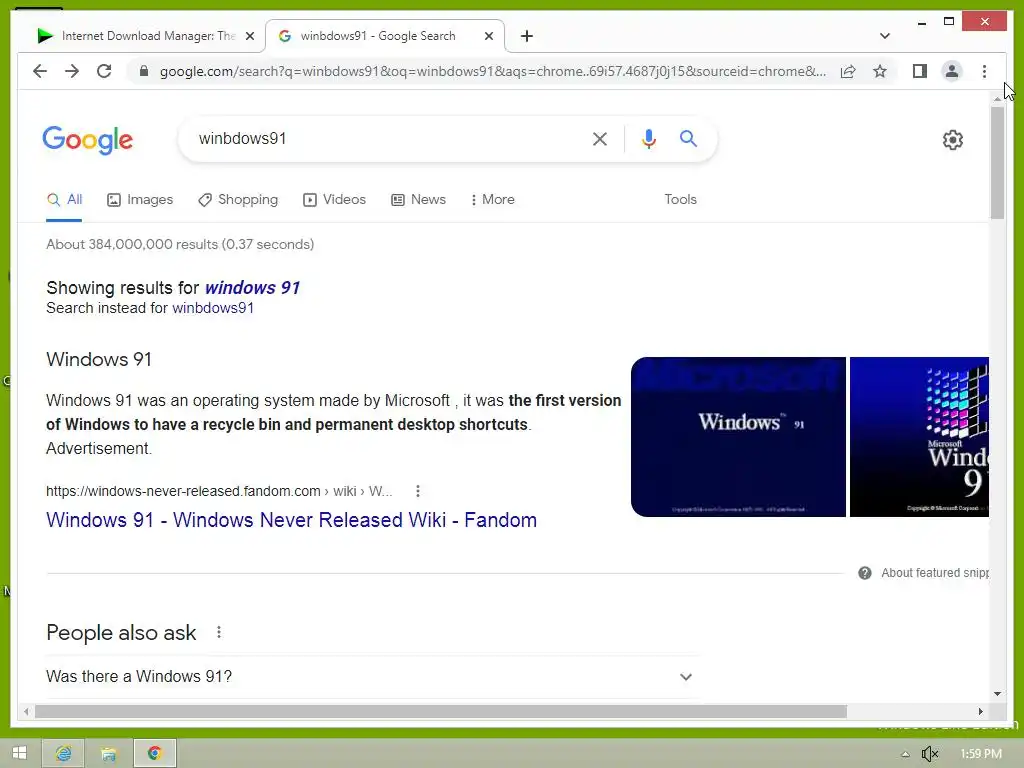The width and height of the screenshot is (1024, 768).
Task: Open Windows 91 Never Released Wiki link
Action: tap(291, 520)
